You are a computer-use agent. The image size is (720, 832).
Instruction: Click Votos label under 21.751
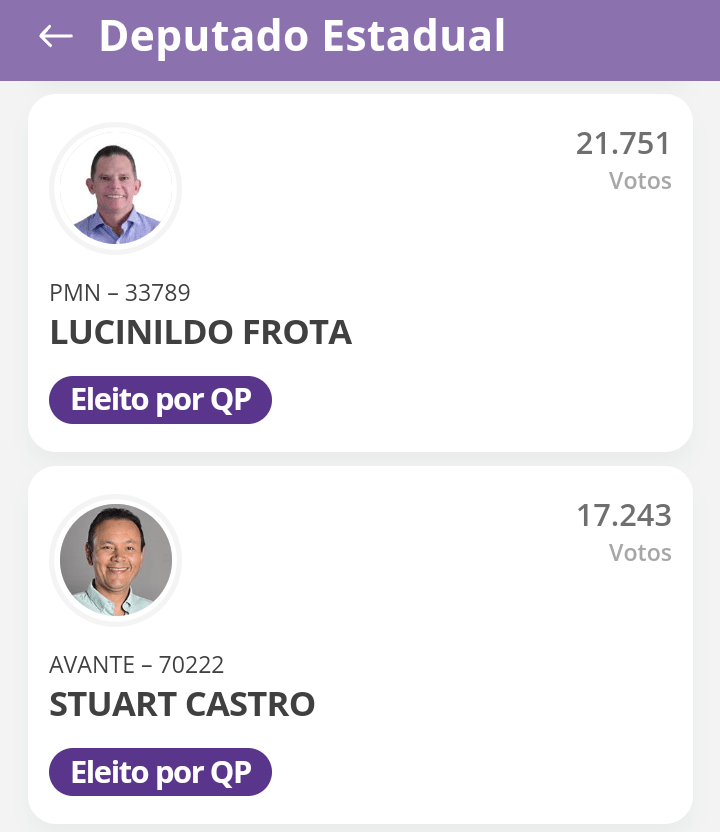tap(640, 181)
